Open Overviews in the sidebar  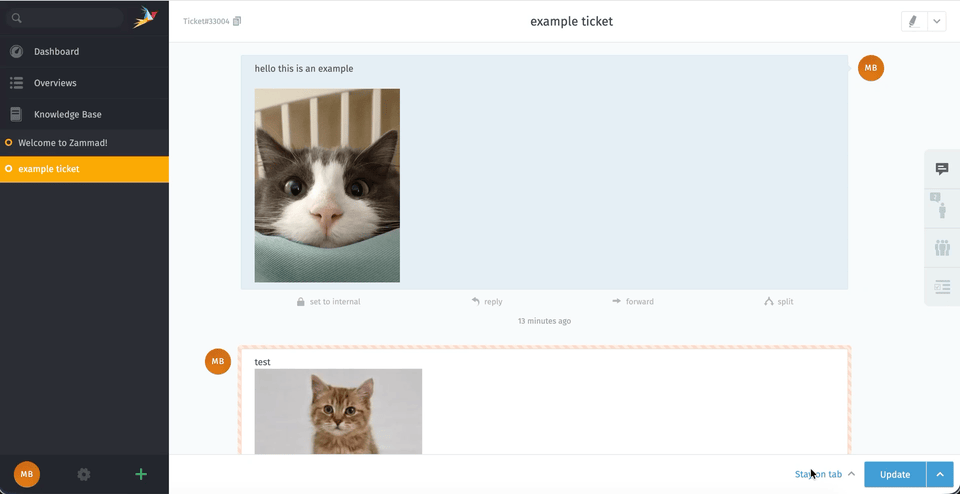pyautogui.click(x=55, y=83)
